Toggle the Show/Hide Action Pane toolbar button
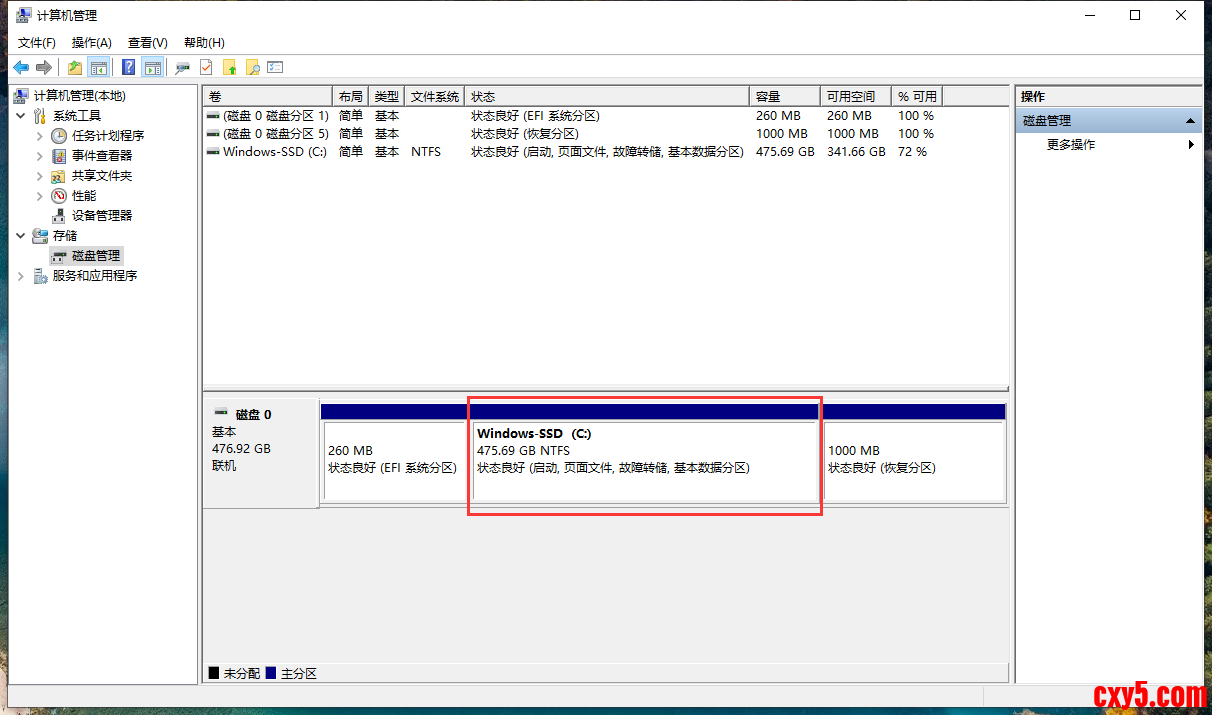 [x=152, y=68]
